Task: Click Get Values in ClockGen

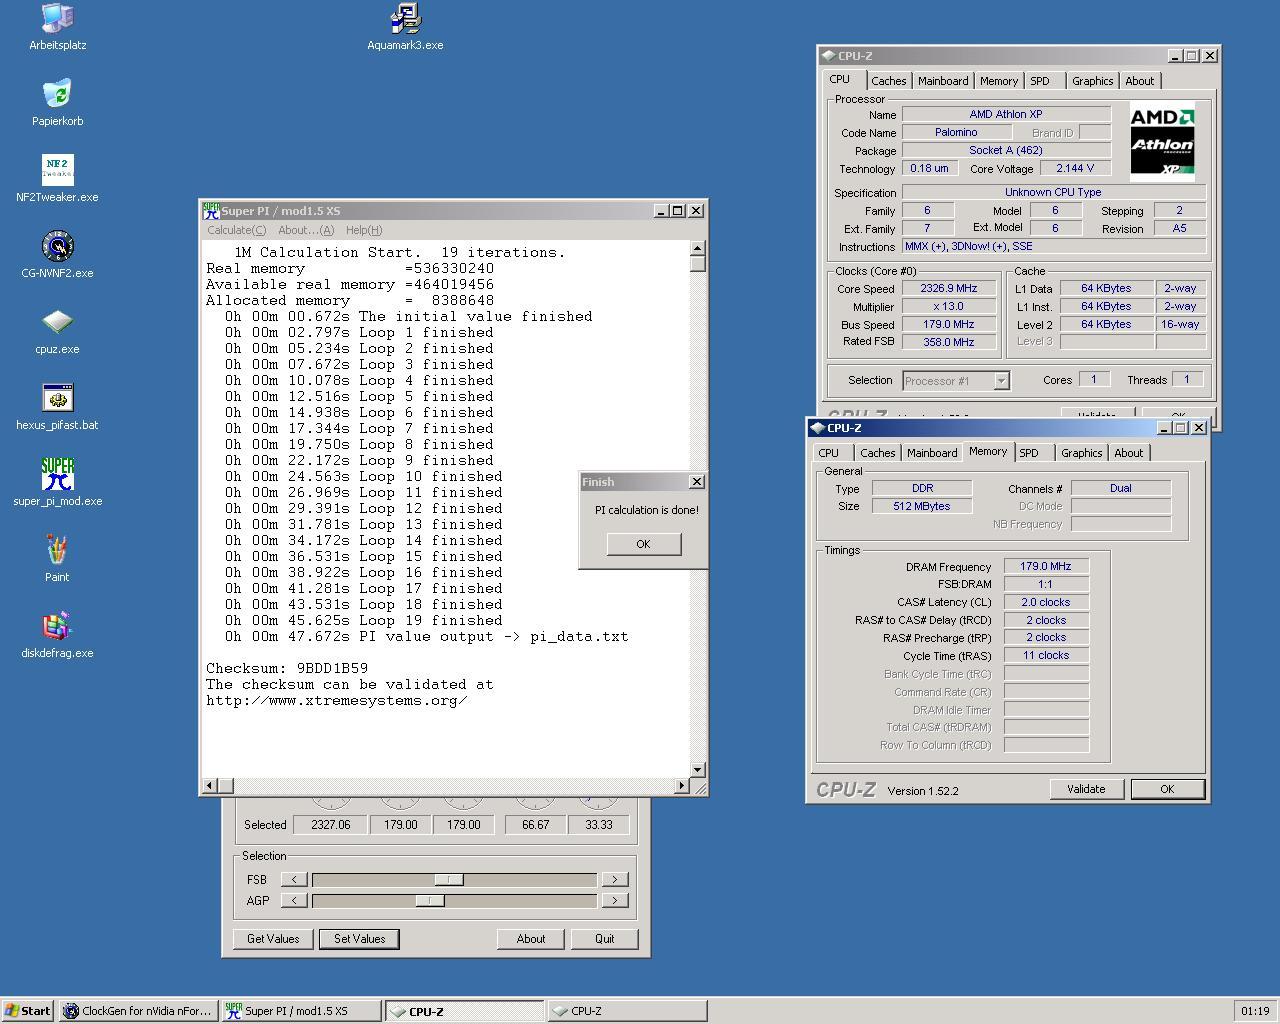Action: 273,939
